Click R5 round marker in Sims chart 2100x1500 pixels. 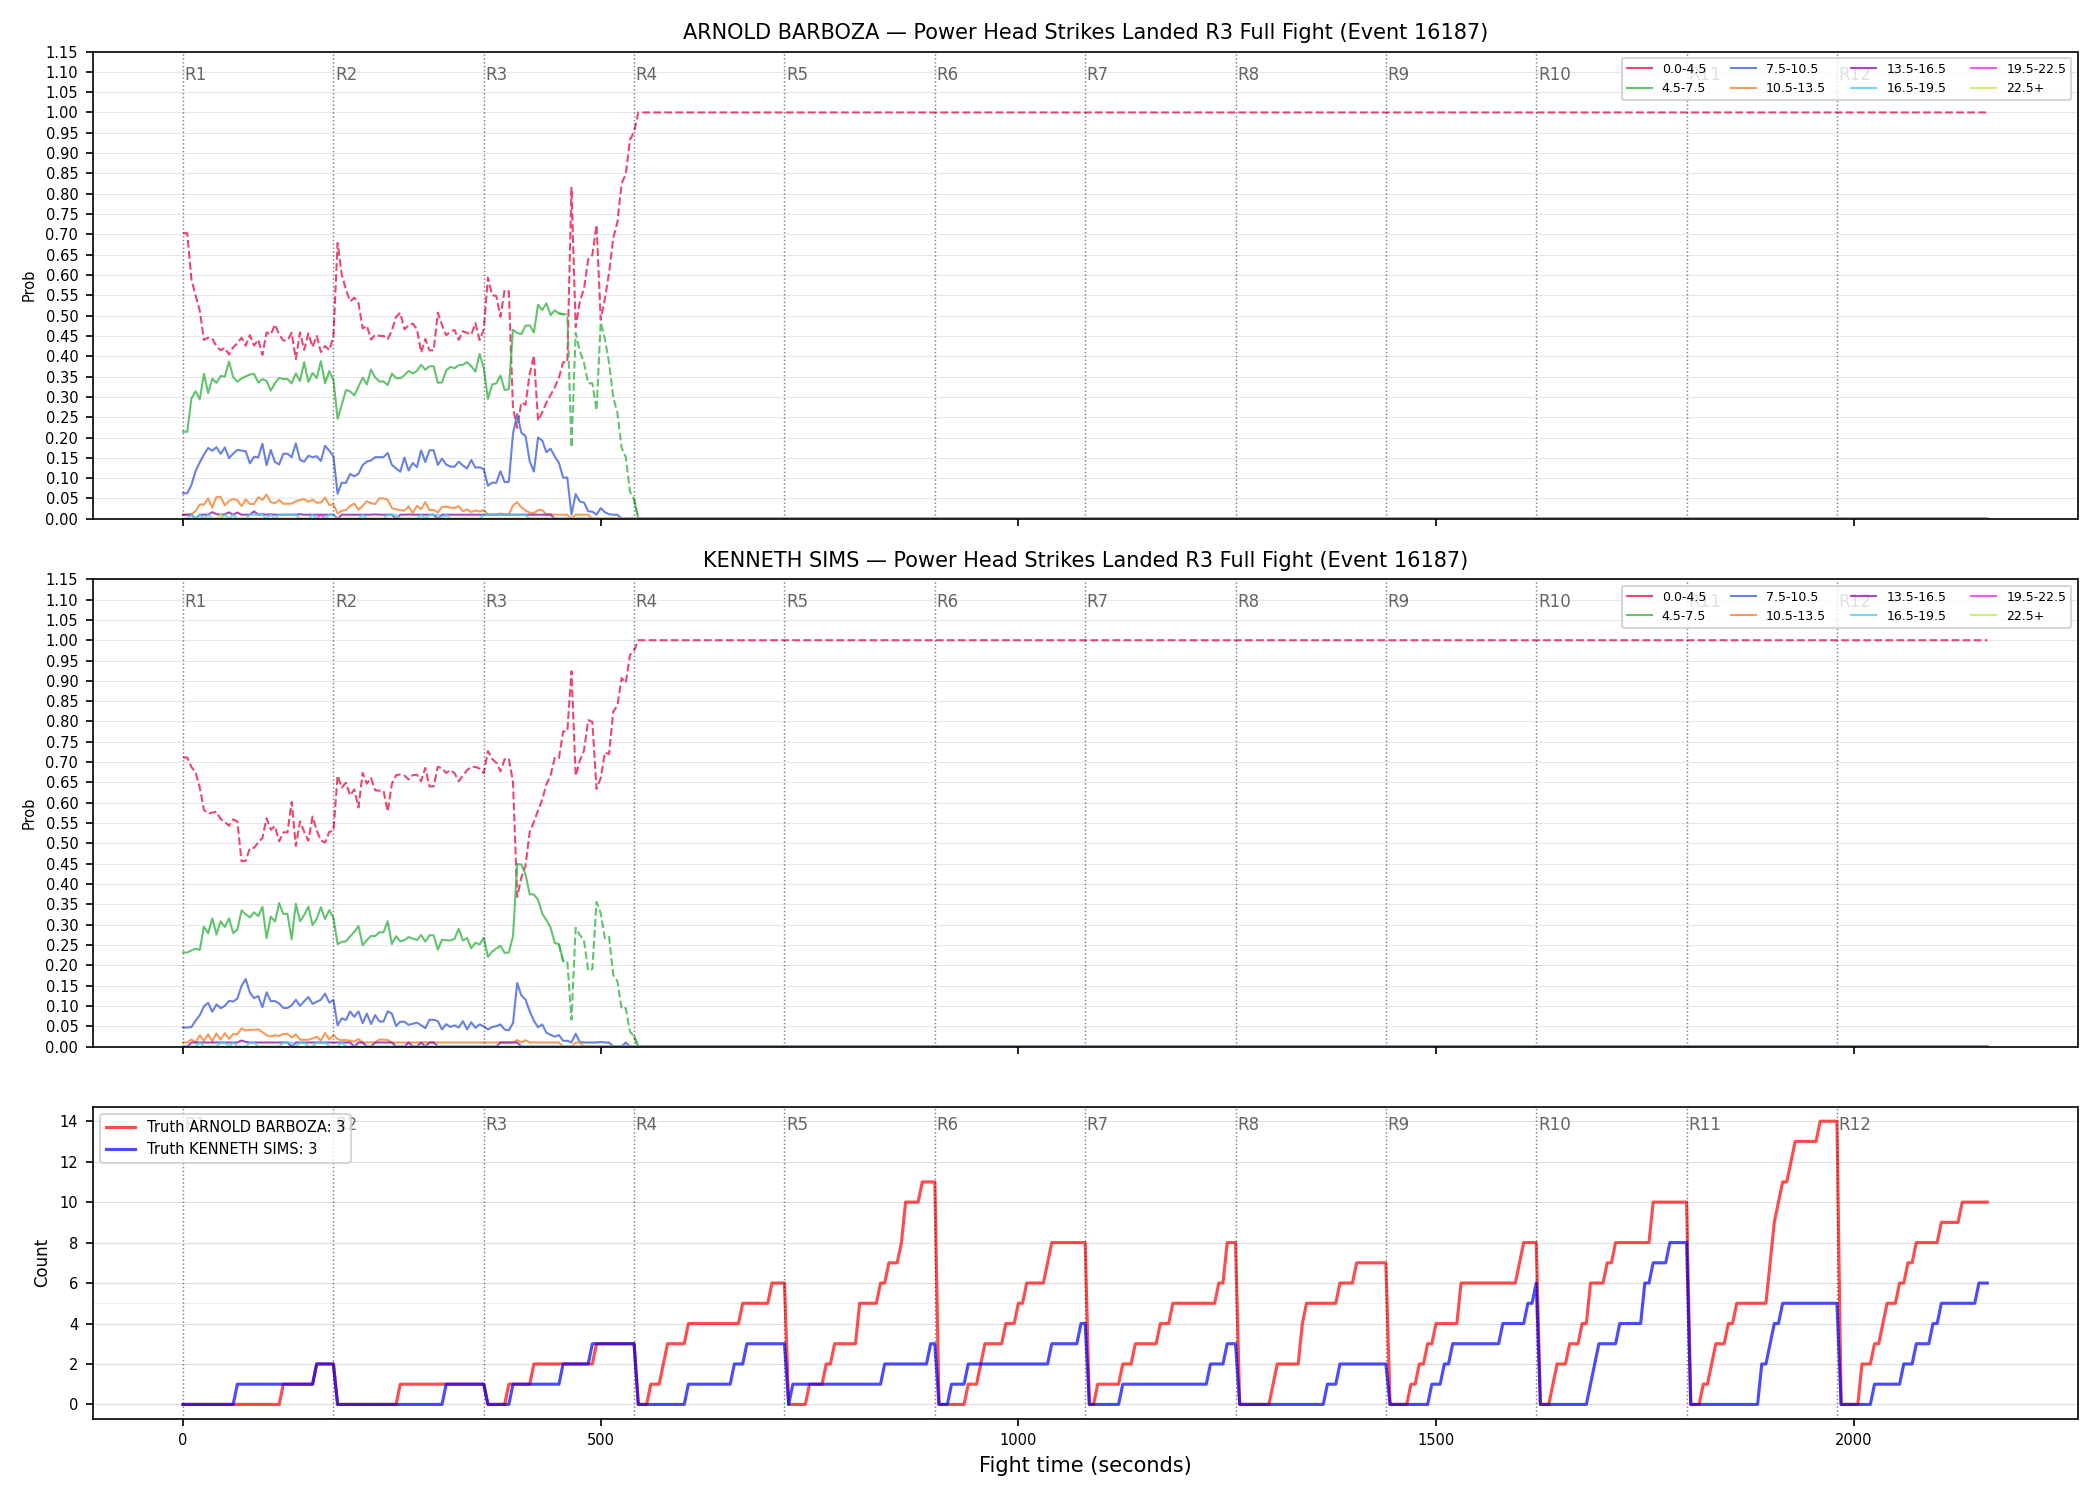[797, 601]
